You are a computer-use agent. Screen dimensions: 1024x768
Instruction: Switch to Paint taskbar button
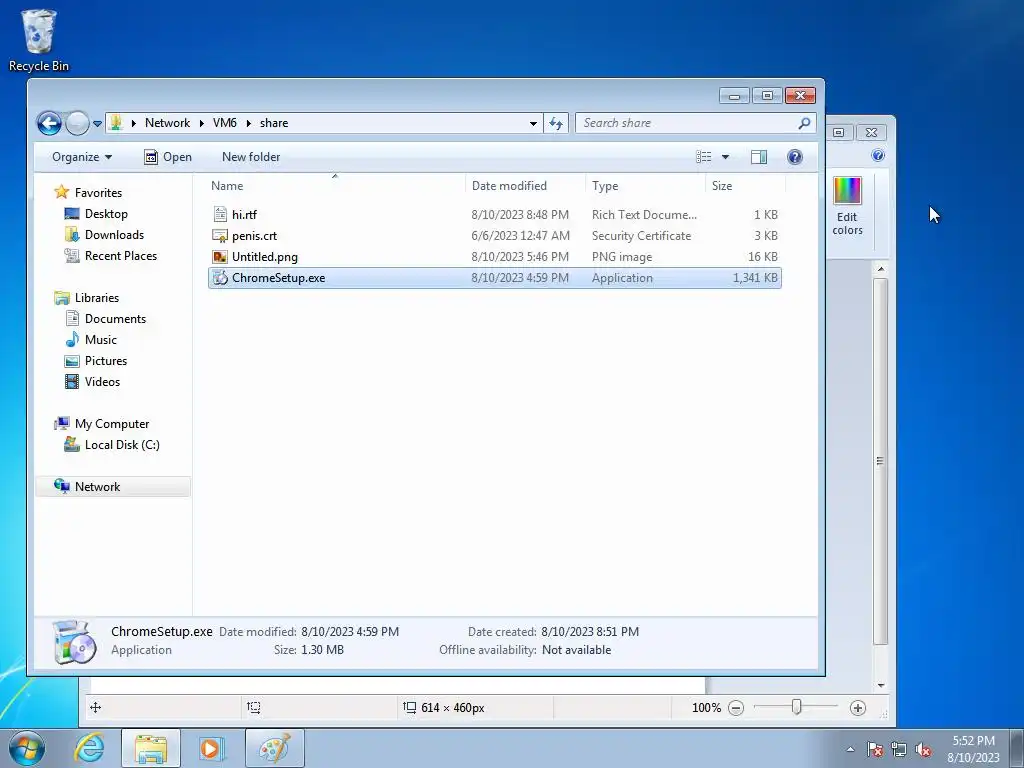pos(275,748)
